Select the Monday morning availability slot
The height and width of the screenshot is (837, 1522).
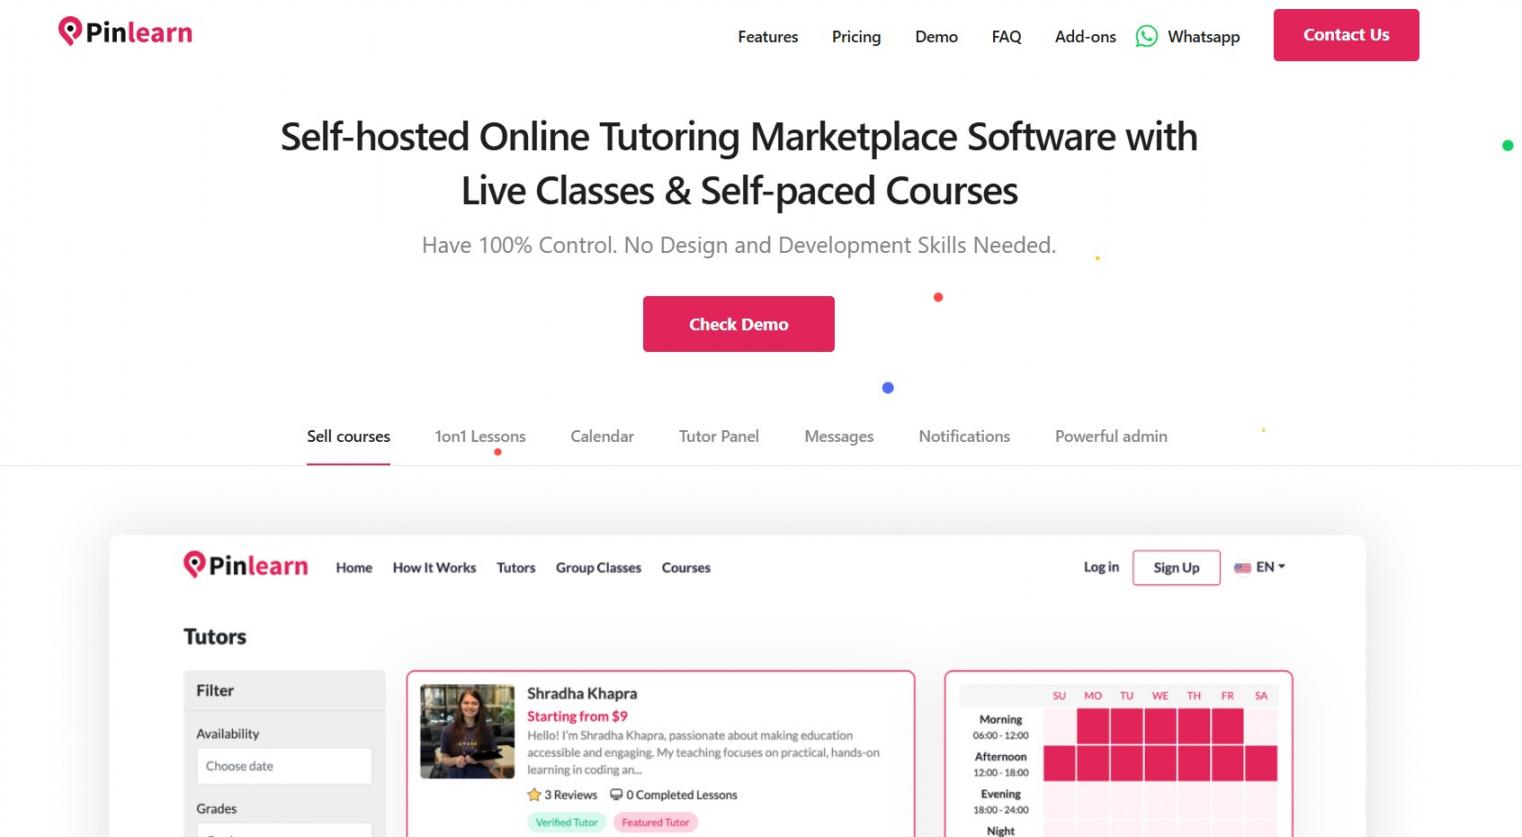pyautogui.click(x=1093, y=726)
